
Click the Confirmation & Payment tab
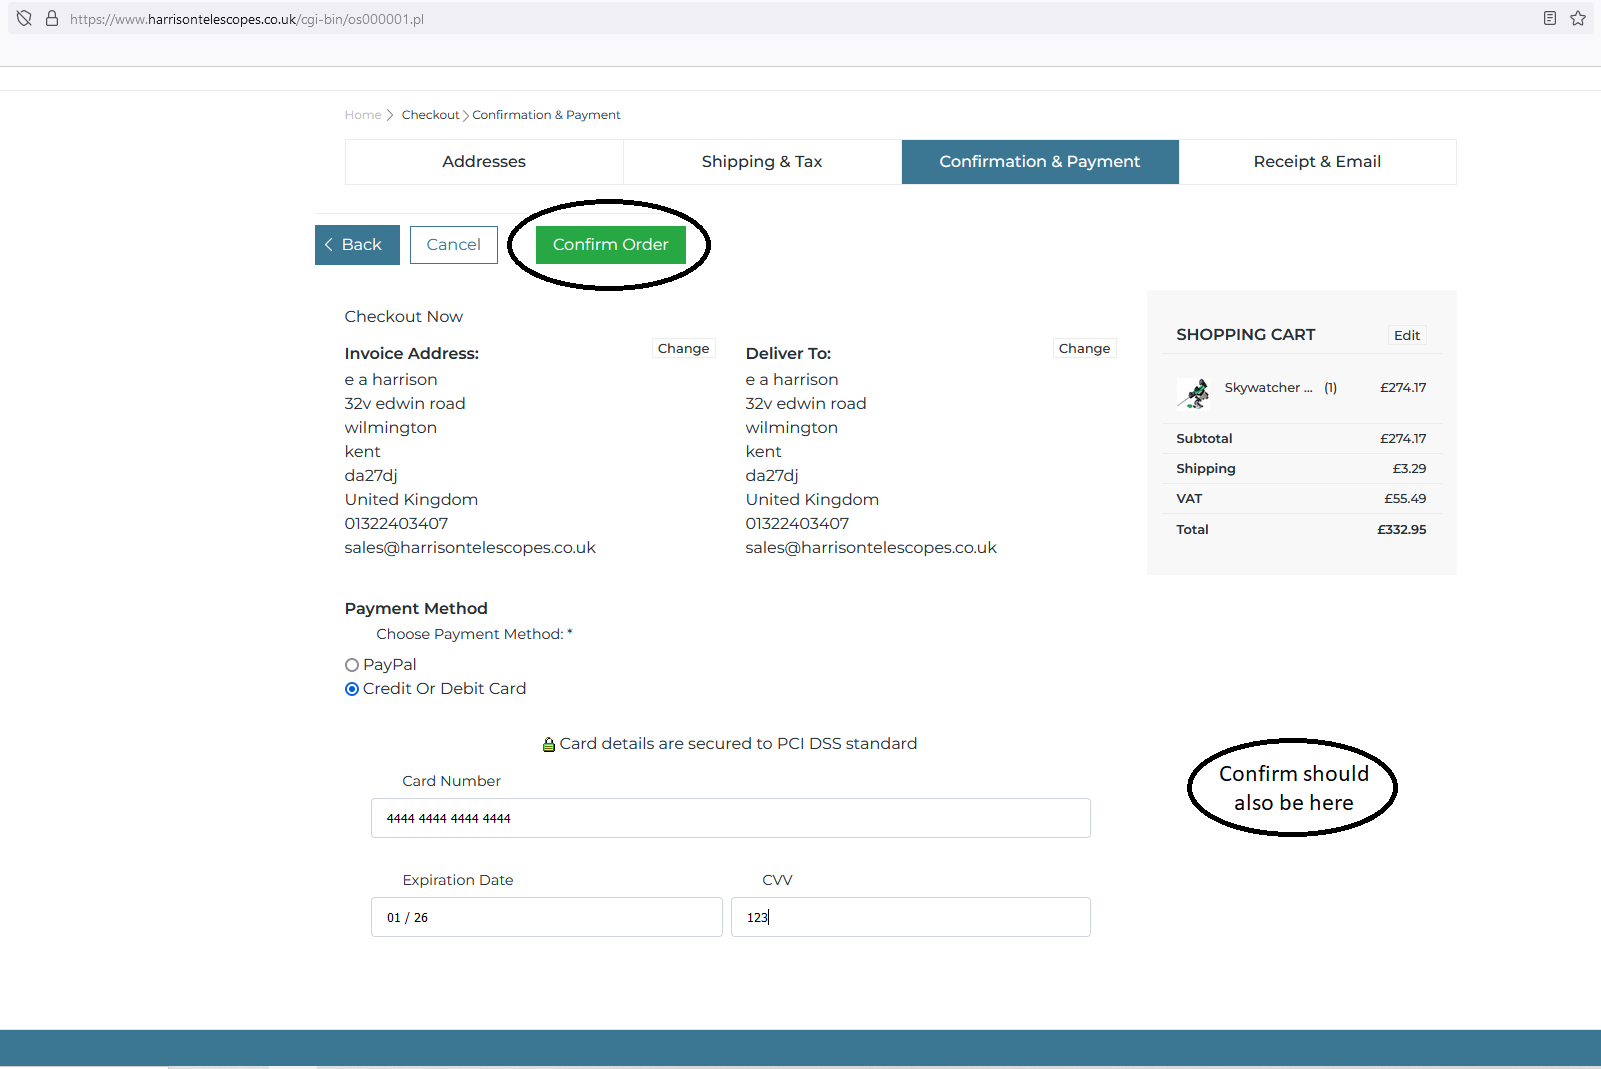(1039, 162)
